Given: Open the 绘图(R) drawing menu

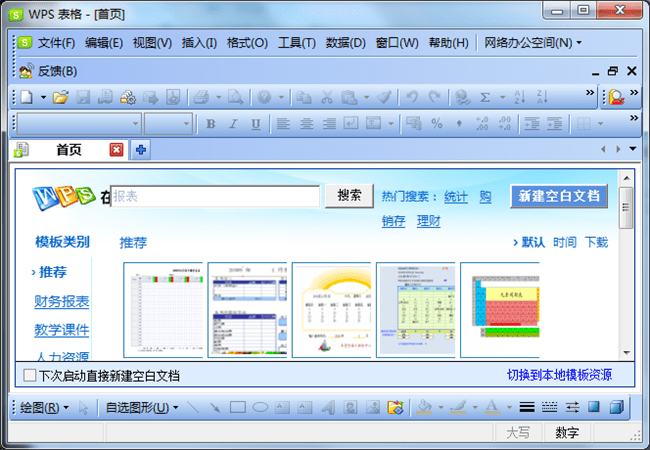Looking at the screenshot, I should point(44,408).
